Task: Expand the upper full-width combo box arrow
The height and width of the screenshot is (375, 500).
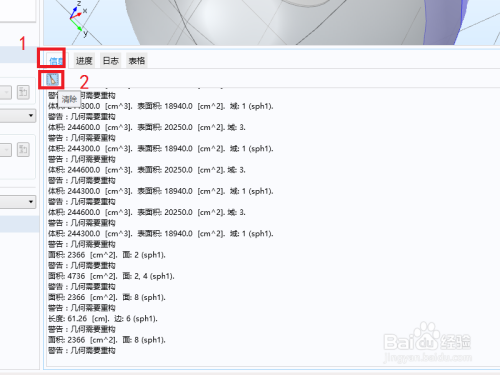Action: (31, 116)
